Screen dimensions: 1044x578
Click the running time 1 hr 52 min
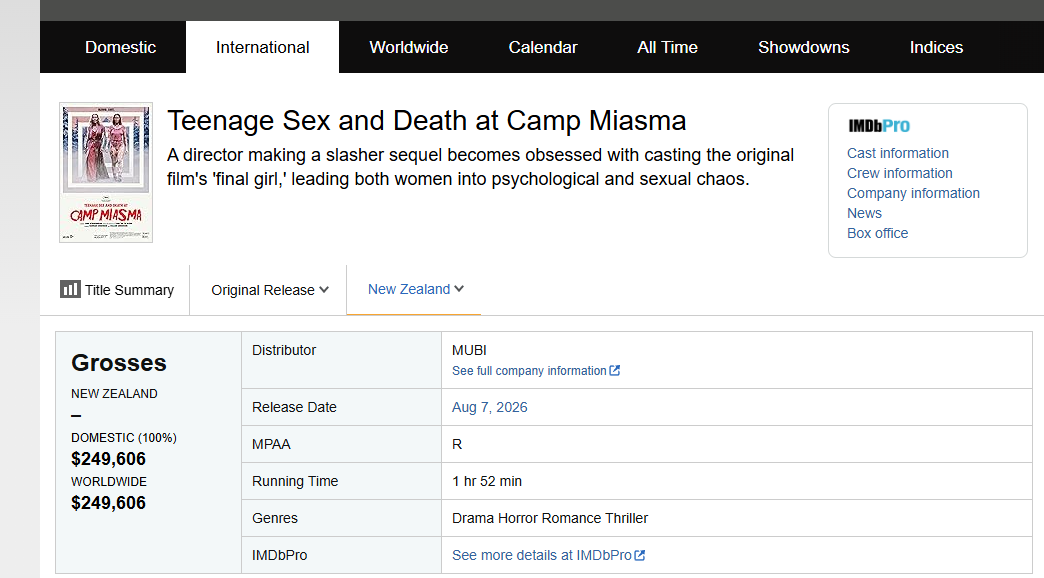487,481
